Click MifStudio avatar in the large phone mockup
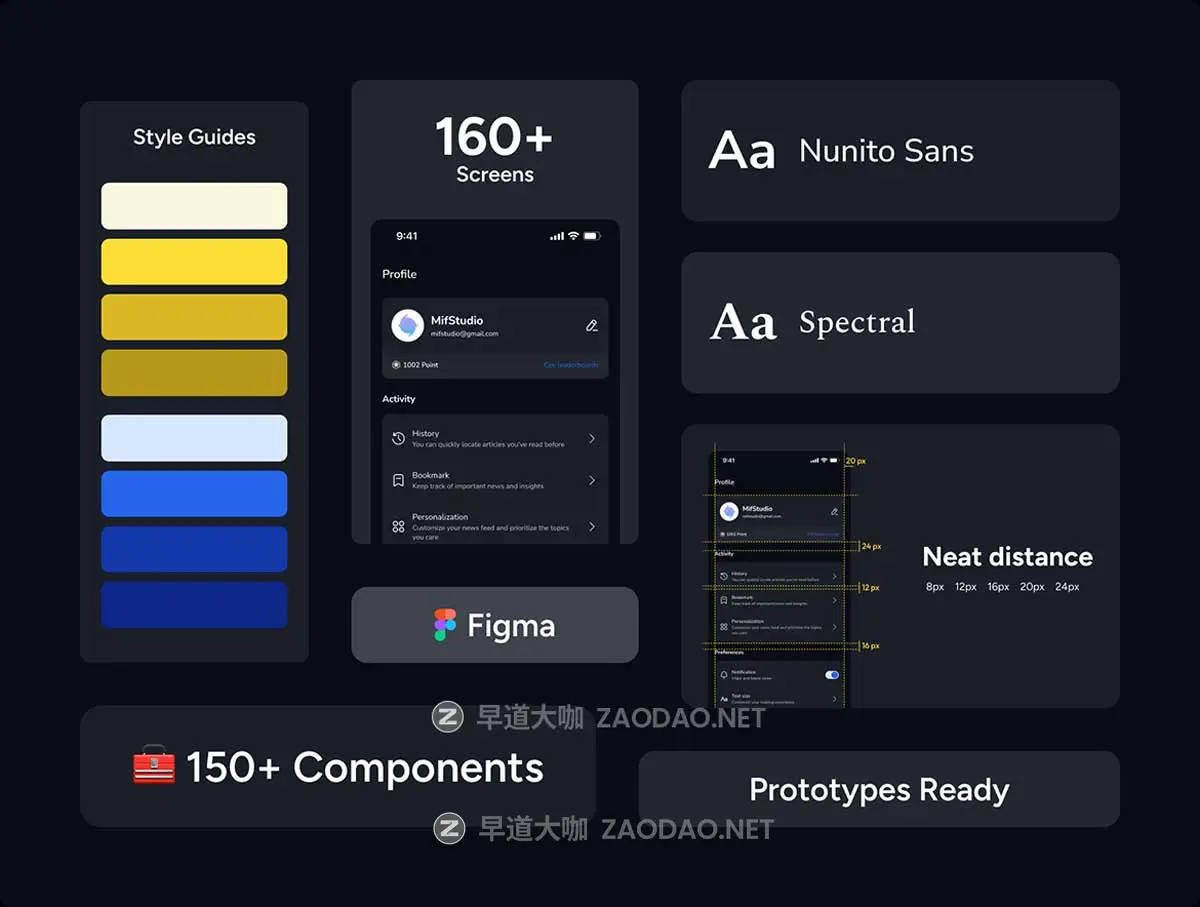The image size is (1200, 907). (x=408, y=326)
